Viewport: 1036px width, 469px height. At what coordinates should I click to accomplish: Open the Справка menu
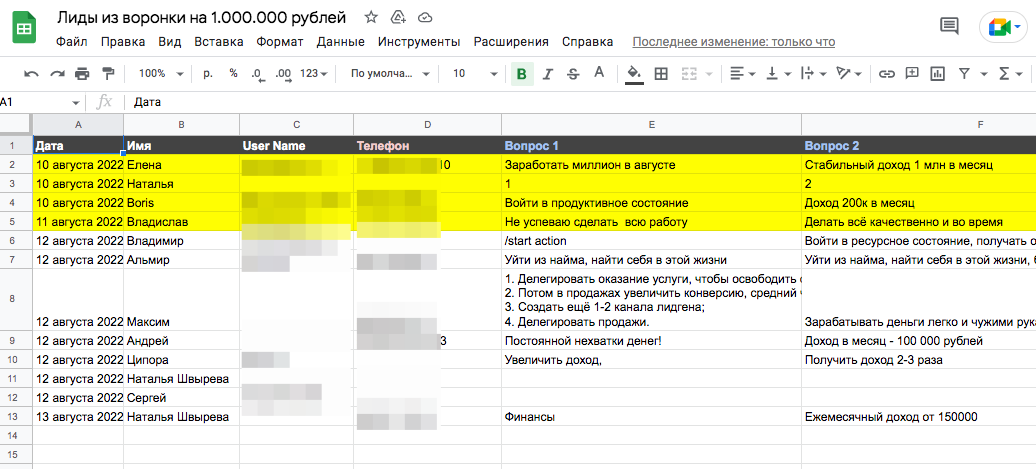[587, 42]
